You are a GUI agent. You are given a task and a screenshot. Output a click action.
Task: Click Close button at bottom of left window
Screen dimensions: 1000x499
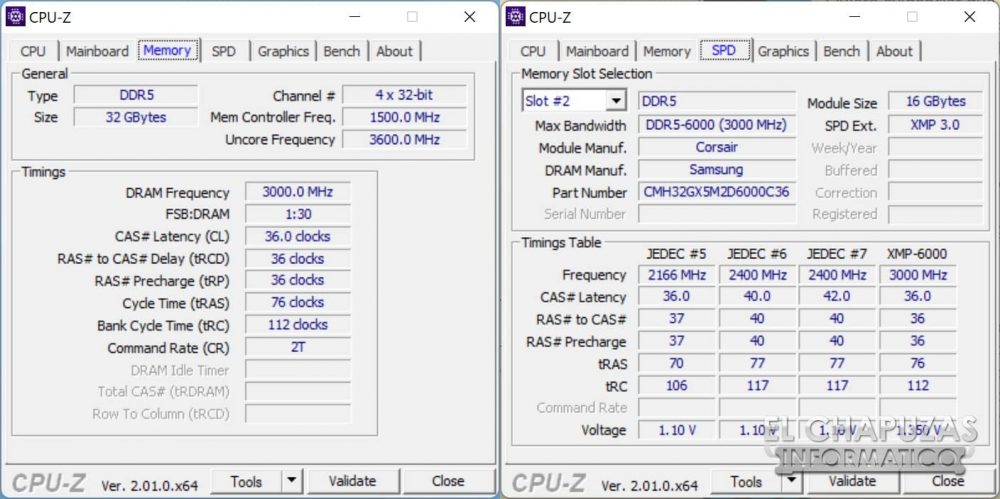(448, 482)
